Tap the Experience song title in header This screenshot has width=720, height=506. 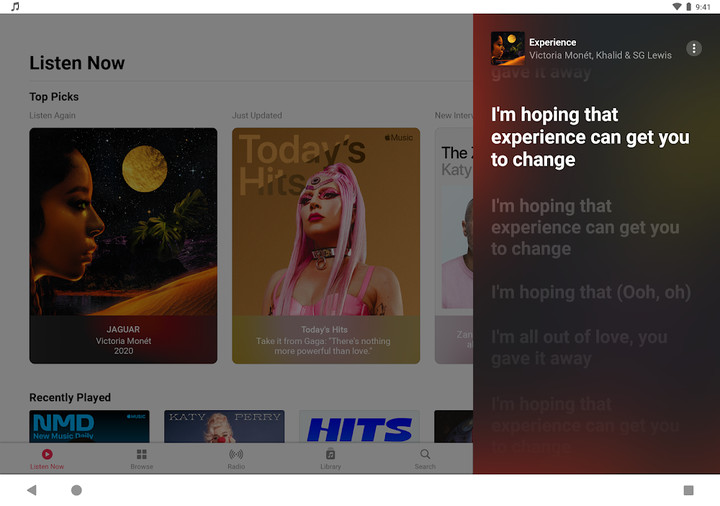pos(553,42)
